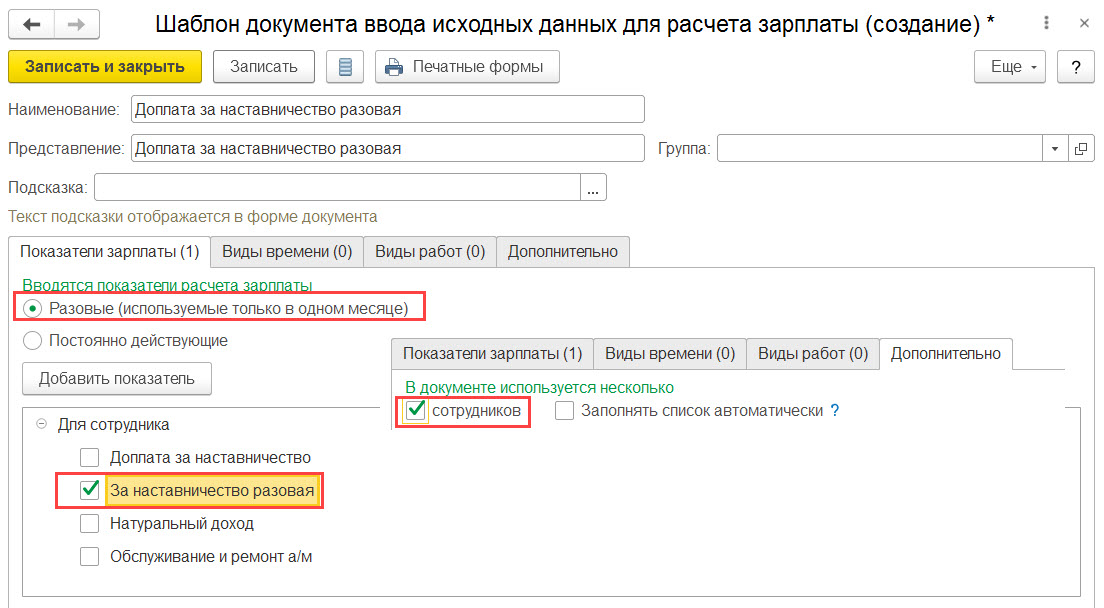Expand the Группа dropdown arrow
Image resolution: width=1104 pixels, height=608 pixels.
1055,148
